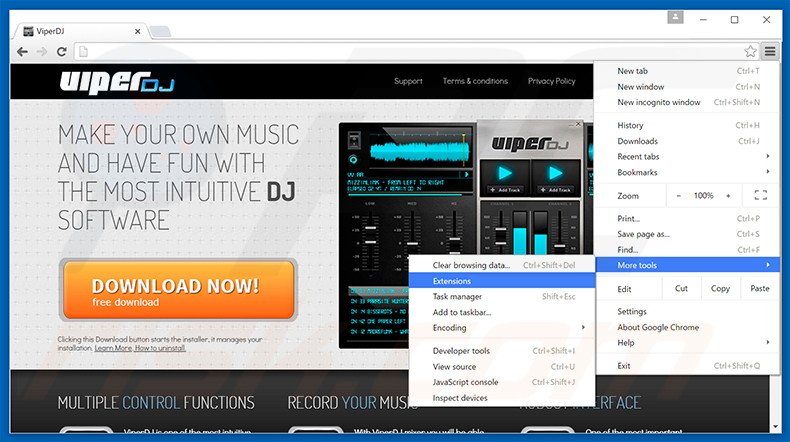The height and width of the screenshot is (442, 790).
Task: Click Paste in Edit row
Action: tap(759, 289)
